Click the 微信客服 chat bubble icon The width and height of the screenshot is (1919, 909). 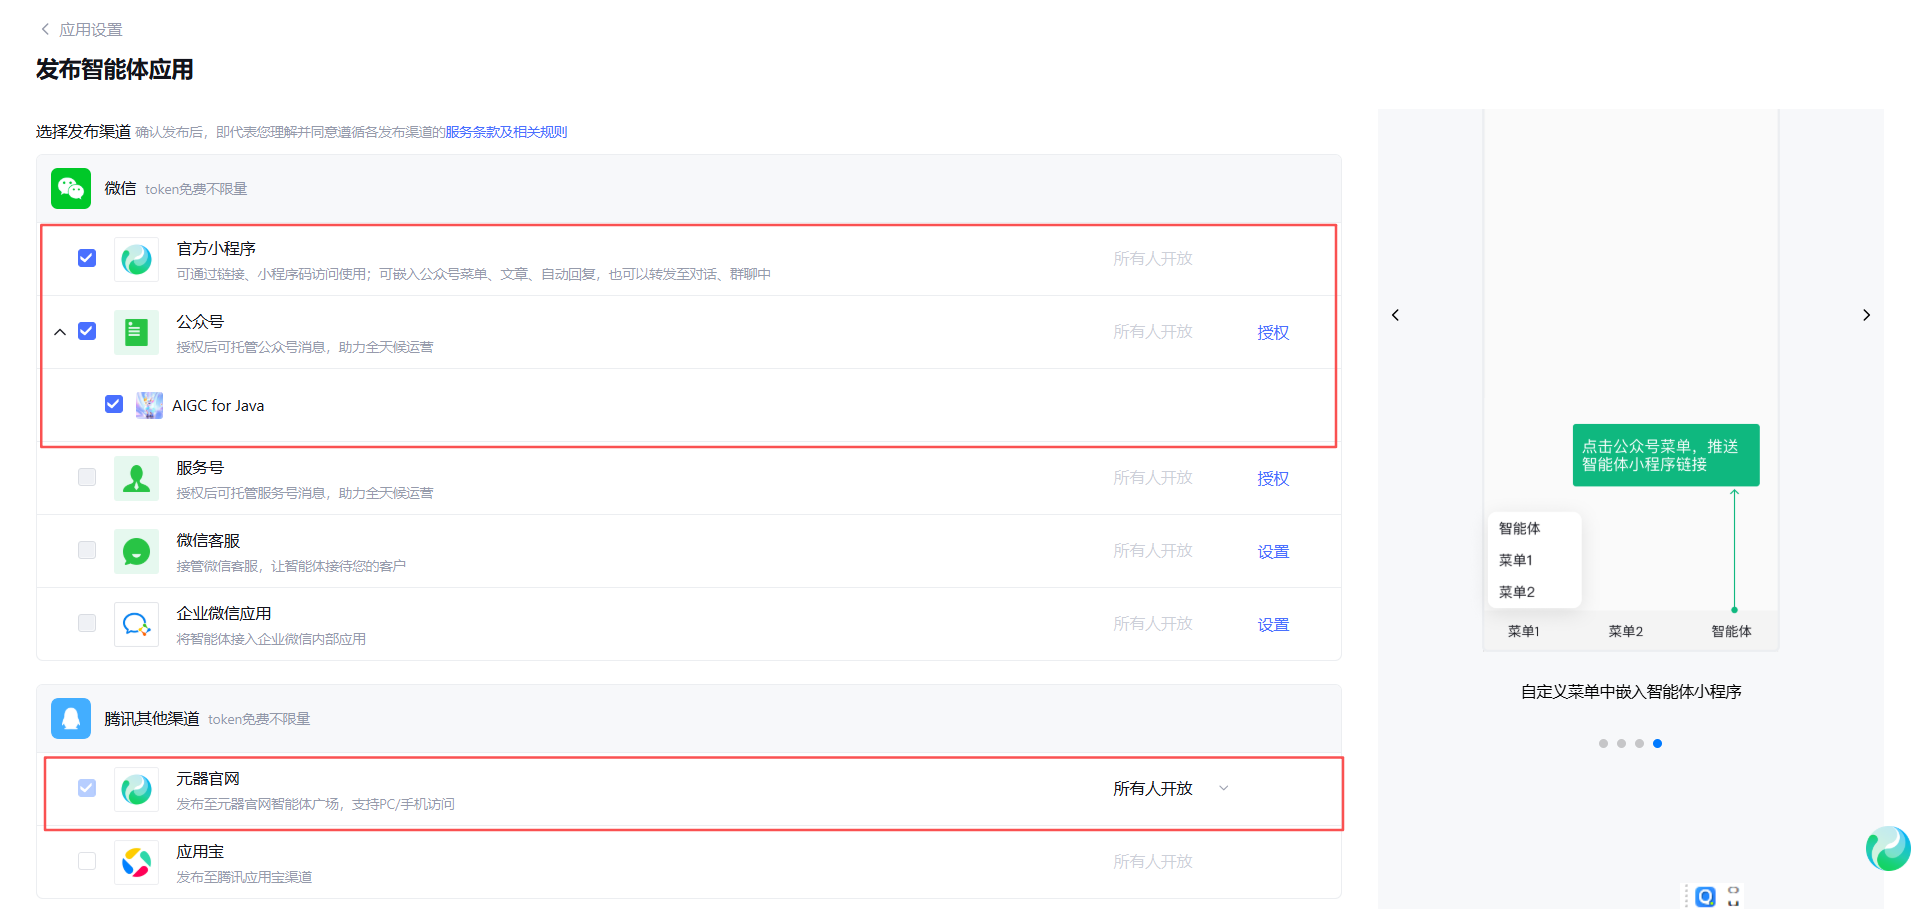[x=136, y=551]
